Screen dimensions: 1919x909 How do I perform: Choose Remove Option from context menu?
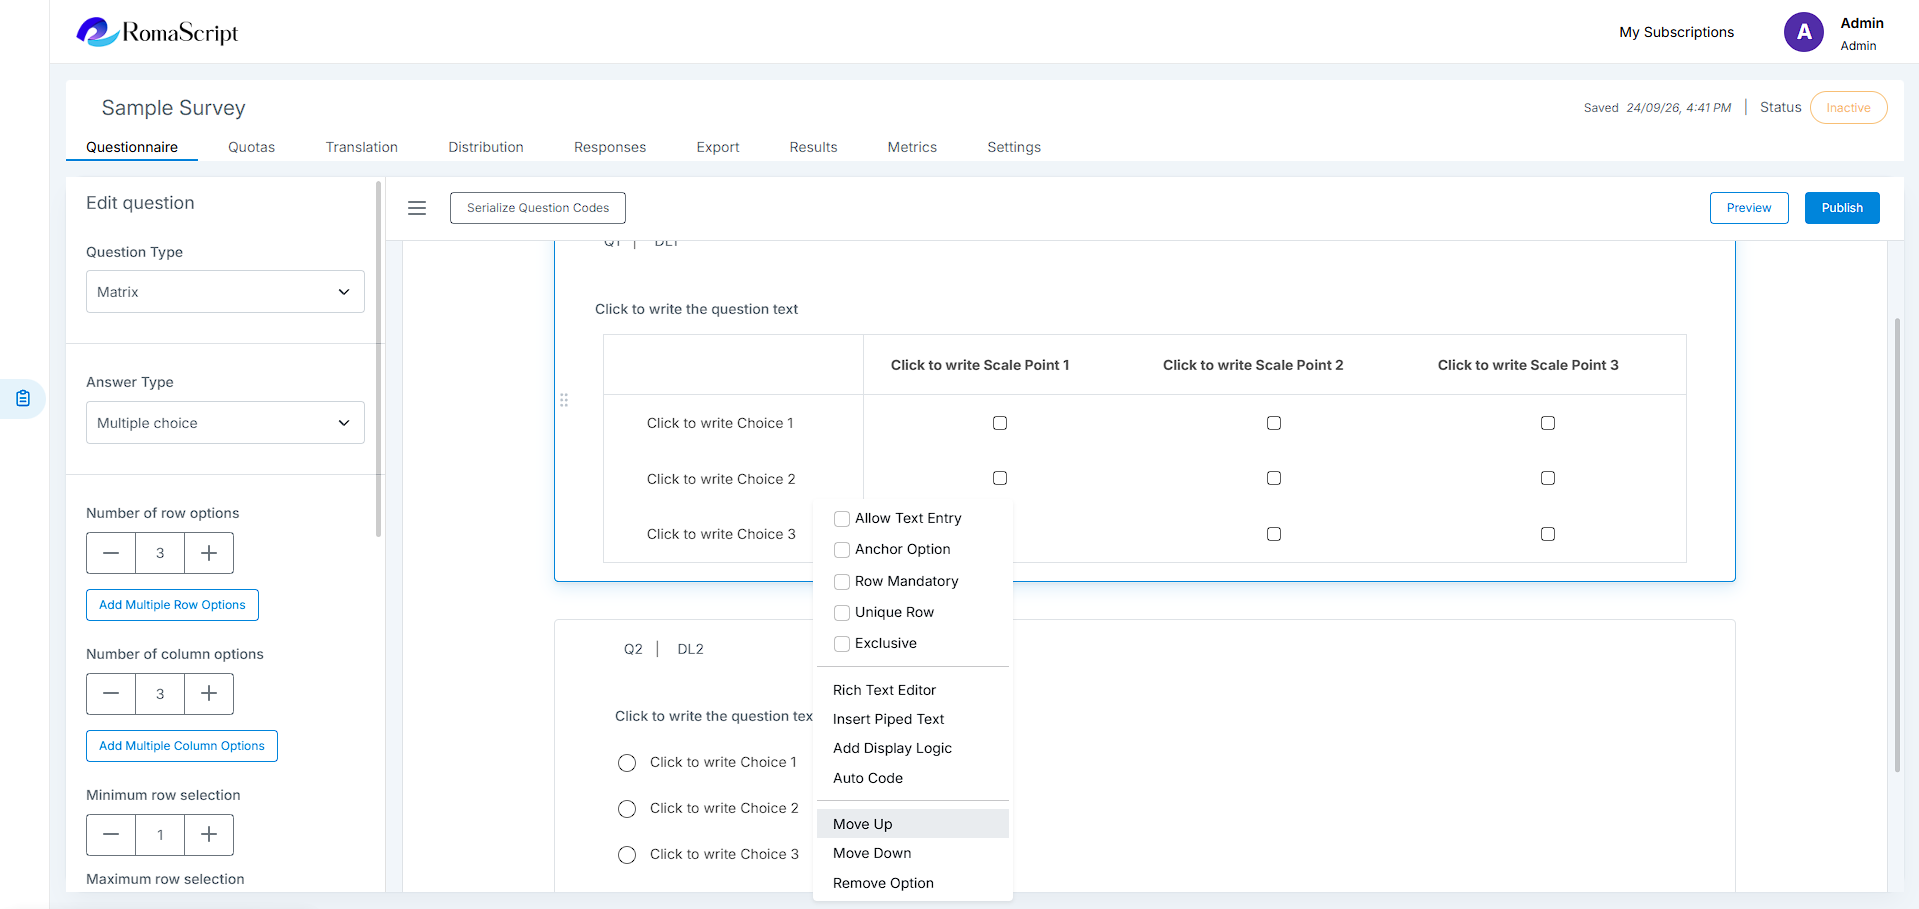tap(912, 883)
